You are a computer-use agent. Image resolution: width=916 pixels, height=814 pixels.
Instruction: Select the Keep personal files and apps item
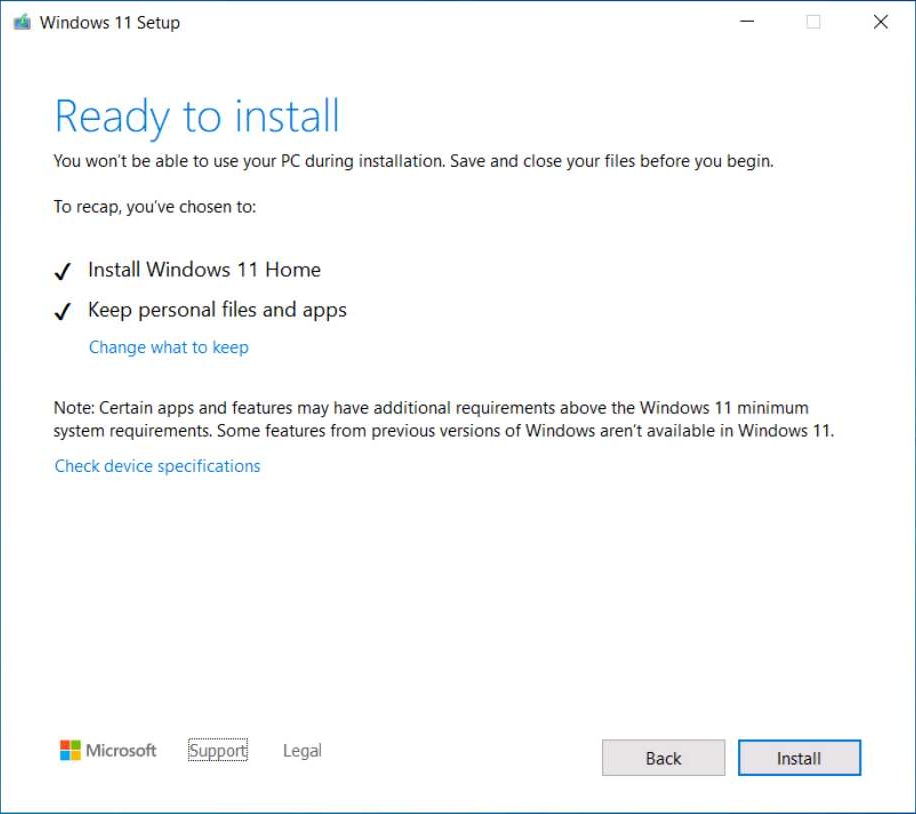(x=217, y=310)
